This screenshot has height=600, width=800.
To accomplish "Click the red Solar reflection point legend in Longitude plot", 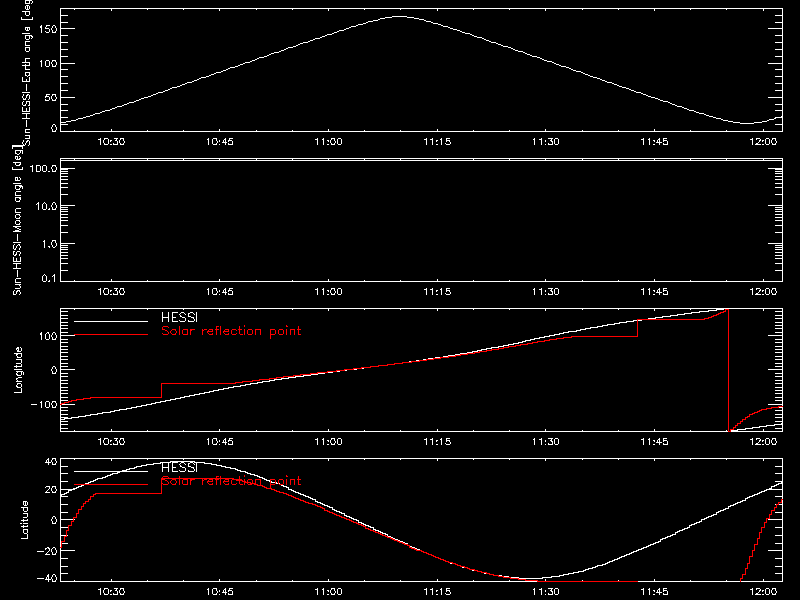I will click(231, 331).
